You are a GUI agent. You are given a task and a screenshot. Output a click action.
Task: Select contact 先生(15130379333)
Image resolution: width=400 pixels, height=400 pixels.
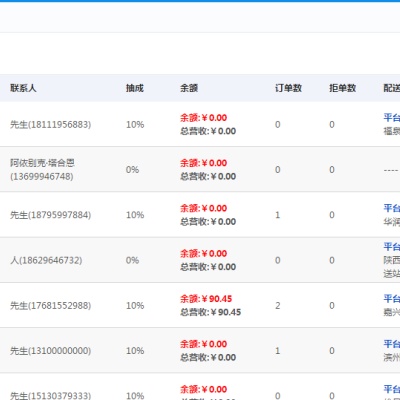point(50,396)
